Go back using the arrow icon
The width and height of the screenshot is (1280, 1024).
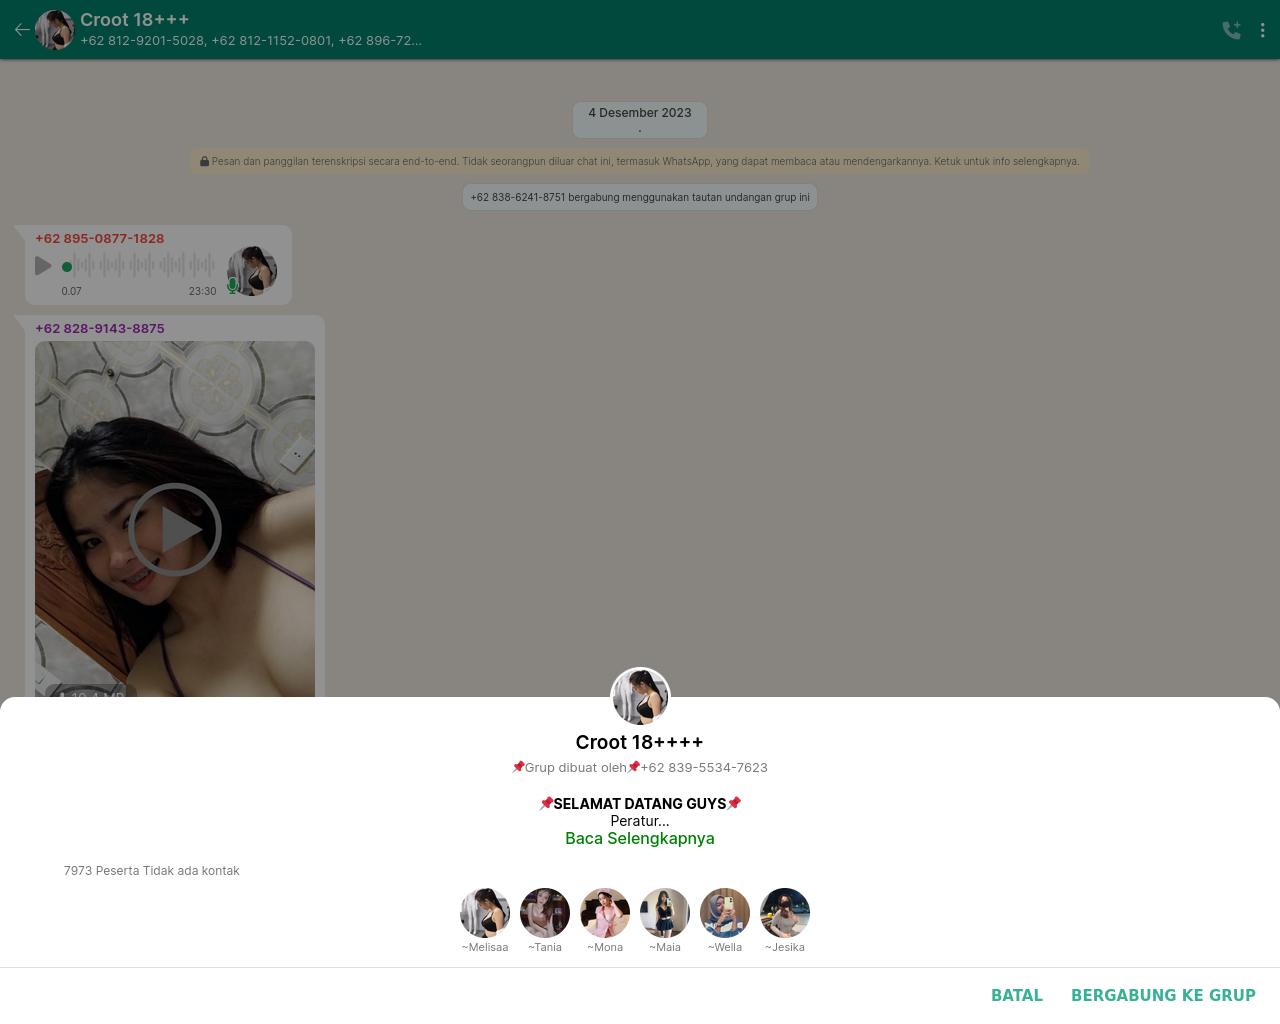22,30
